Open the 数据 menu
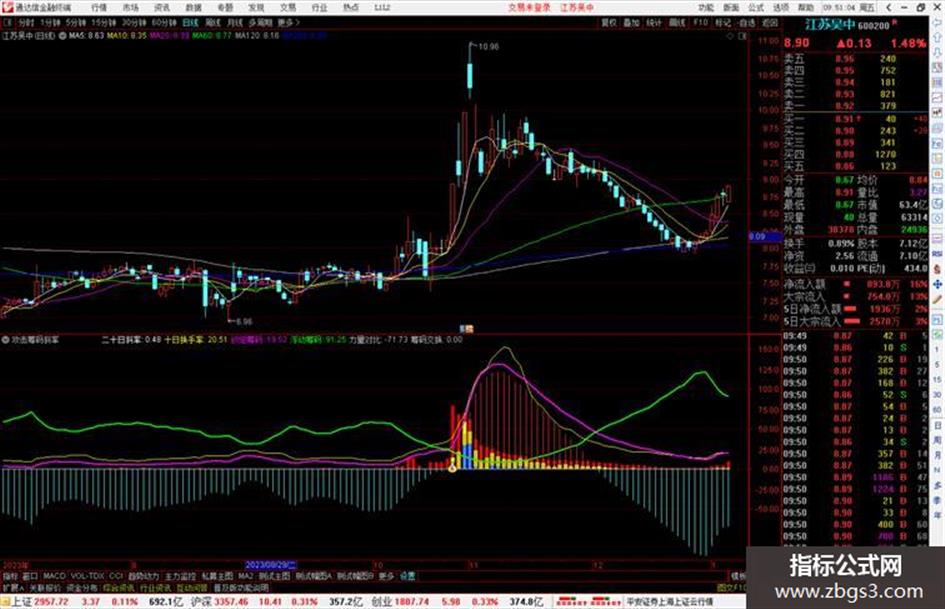The width and height of the screenshot is (945, 609). 193,7
